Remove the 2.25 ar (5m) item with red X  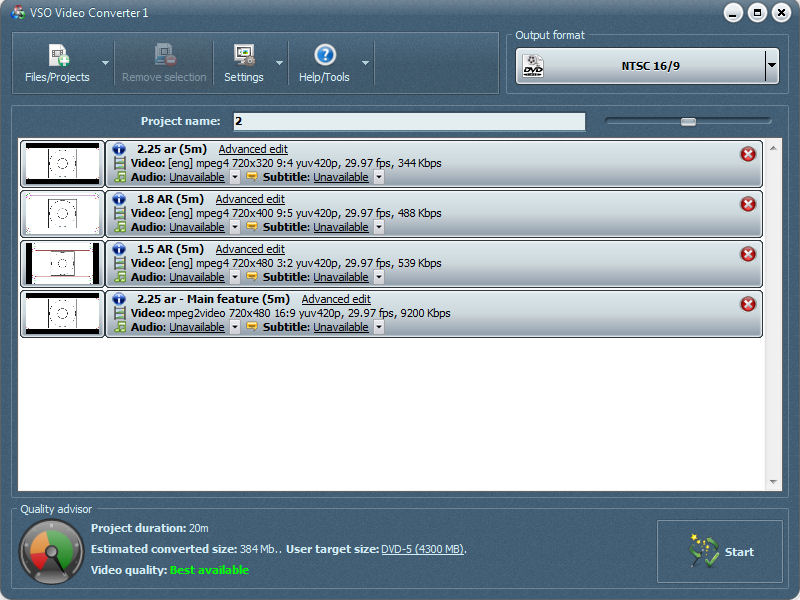[748, 154]
